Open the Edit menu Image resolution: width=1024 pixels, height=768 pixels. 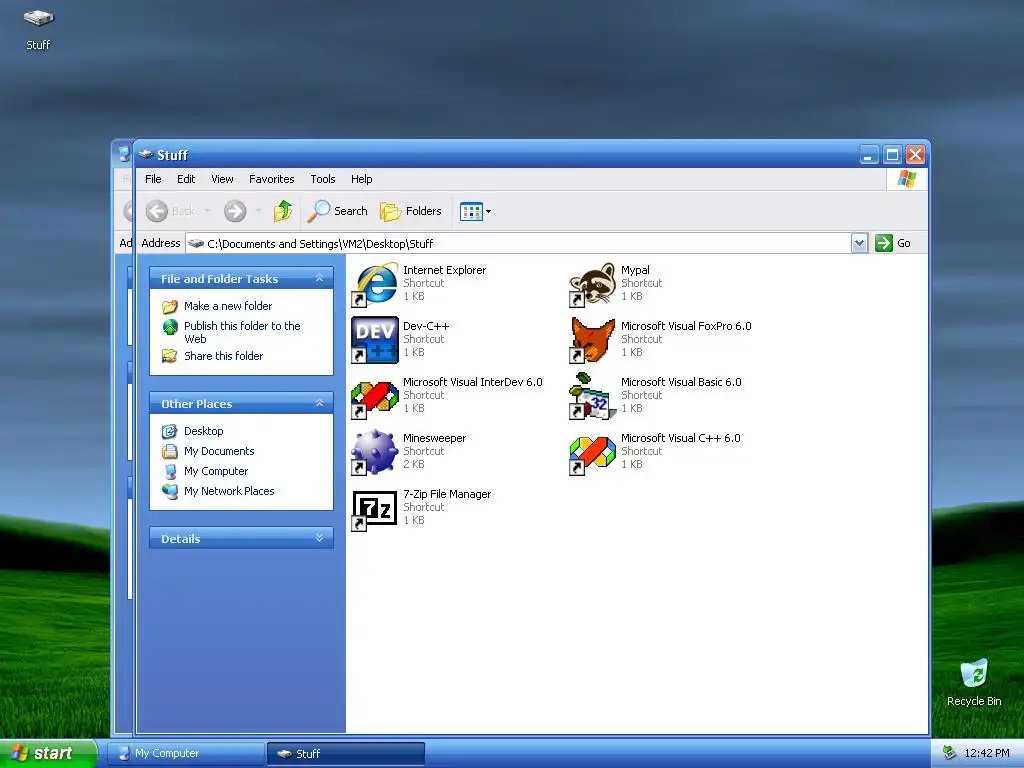tap(186, 179)
